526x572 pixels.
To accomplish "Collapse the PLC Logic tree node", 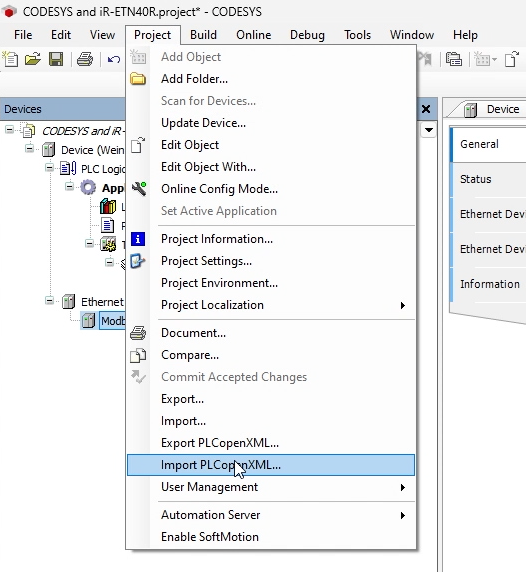I will click(49, 167).
